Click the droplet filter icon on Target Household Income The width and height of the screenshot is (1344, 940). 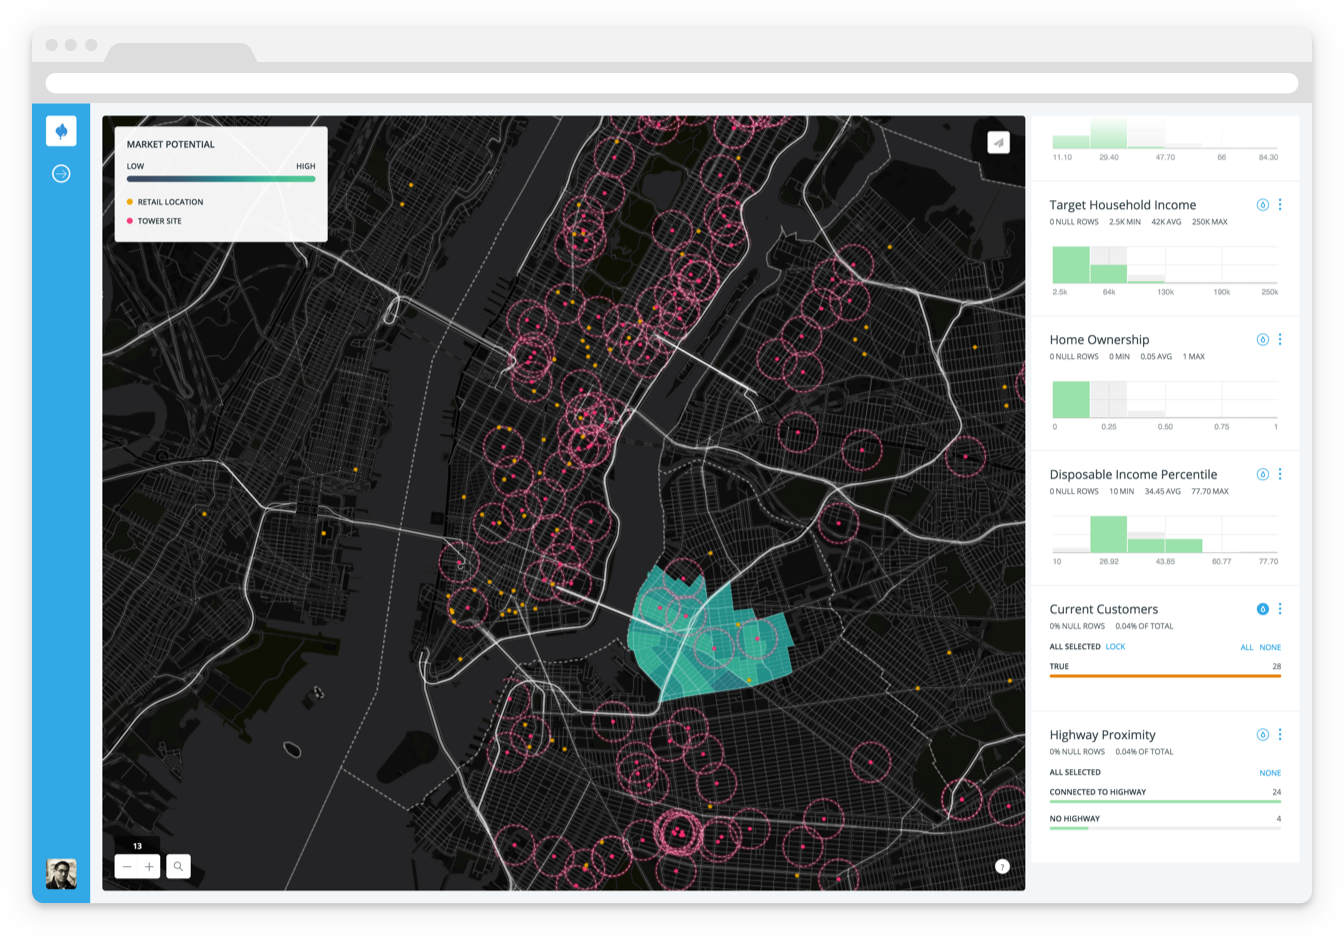pyautogui.click(x=1261, y=204)
